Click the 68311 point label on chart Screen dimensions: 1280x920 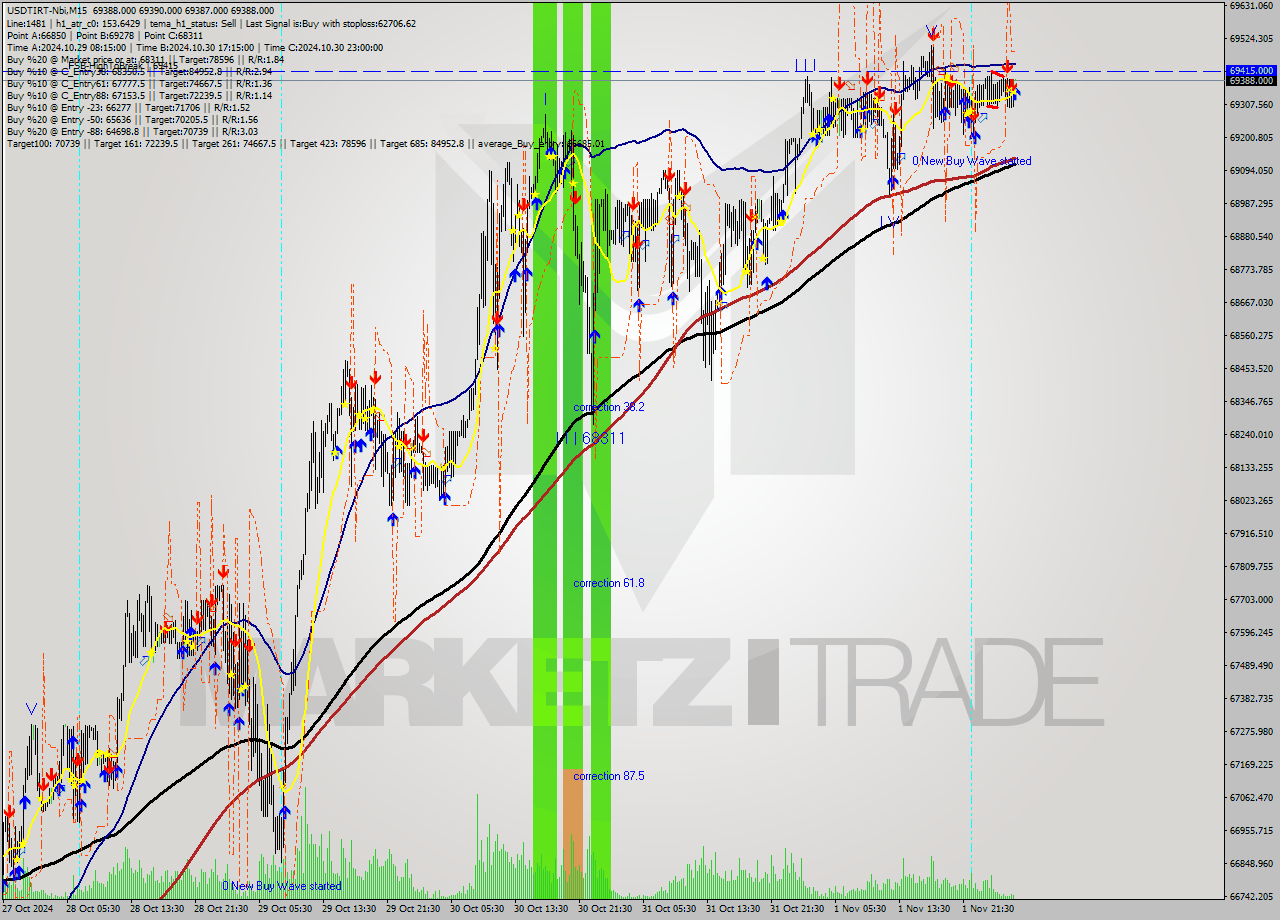pyautogui.click(x=603, y=438)
